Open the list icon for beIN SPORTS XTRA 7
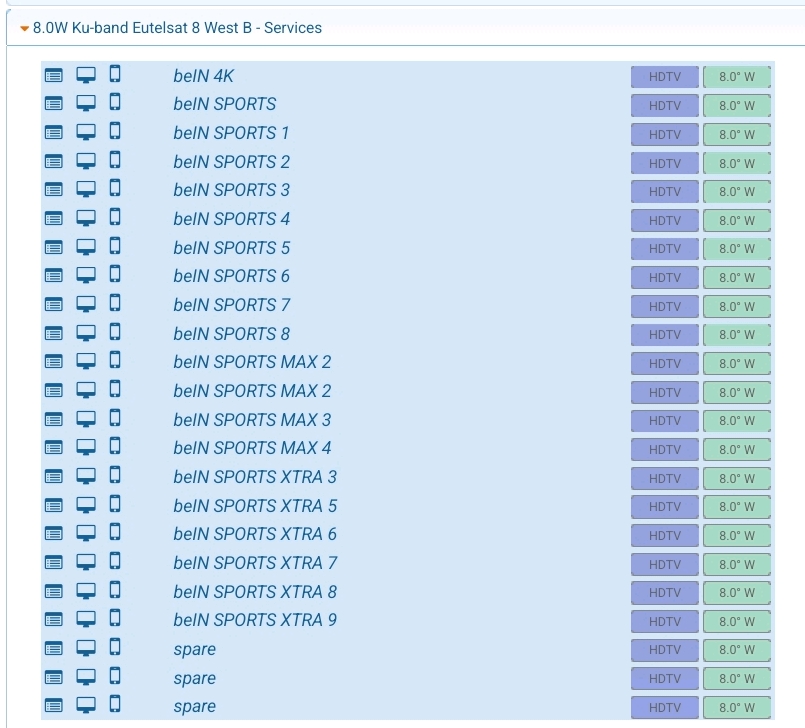The width and height of the screenshot is (805, 728). [53, 563]
